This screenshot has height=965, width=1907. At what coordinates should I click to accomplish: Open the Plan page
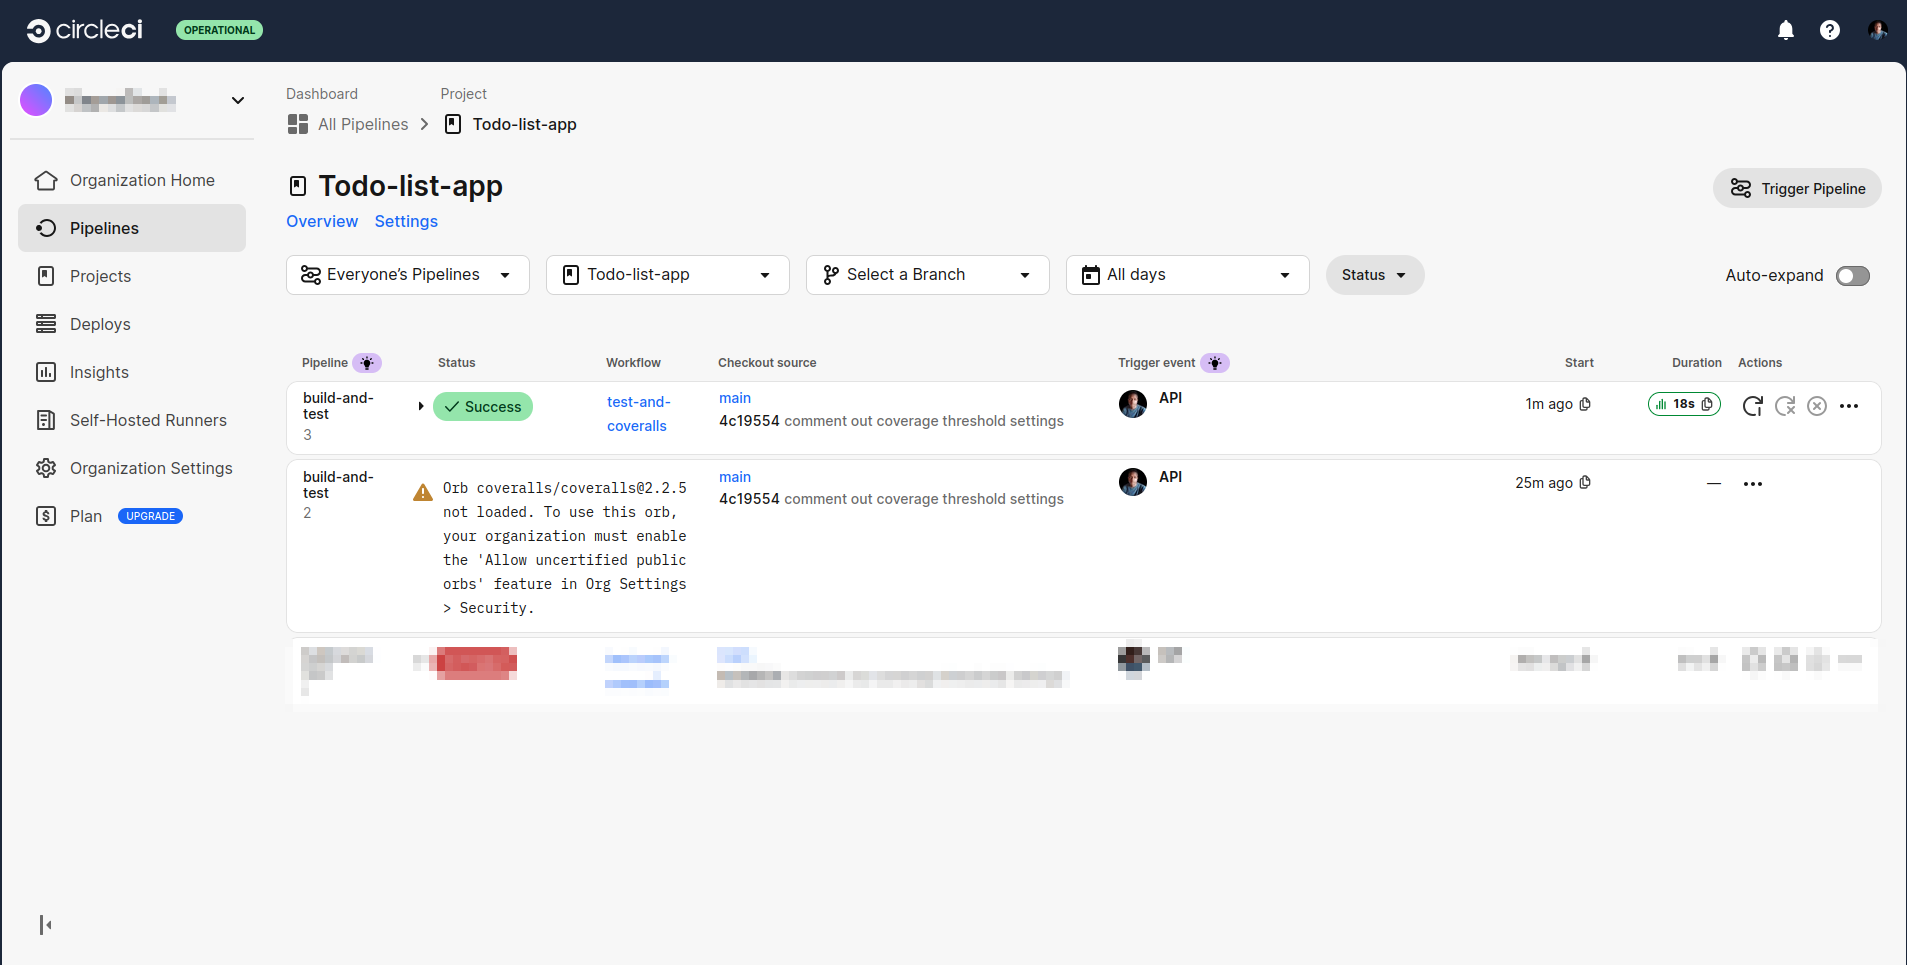tap(86, 516)
